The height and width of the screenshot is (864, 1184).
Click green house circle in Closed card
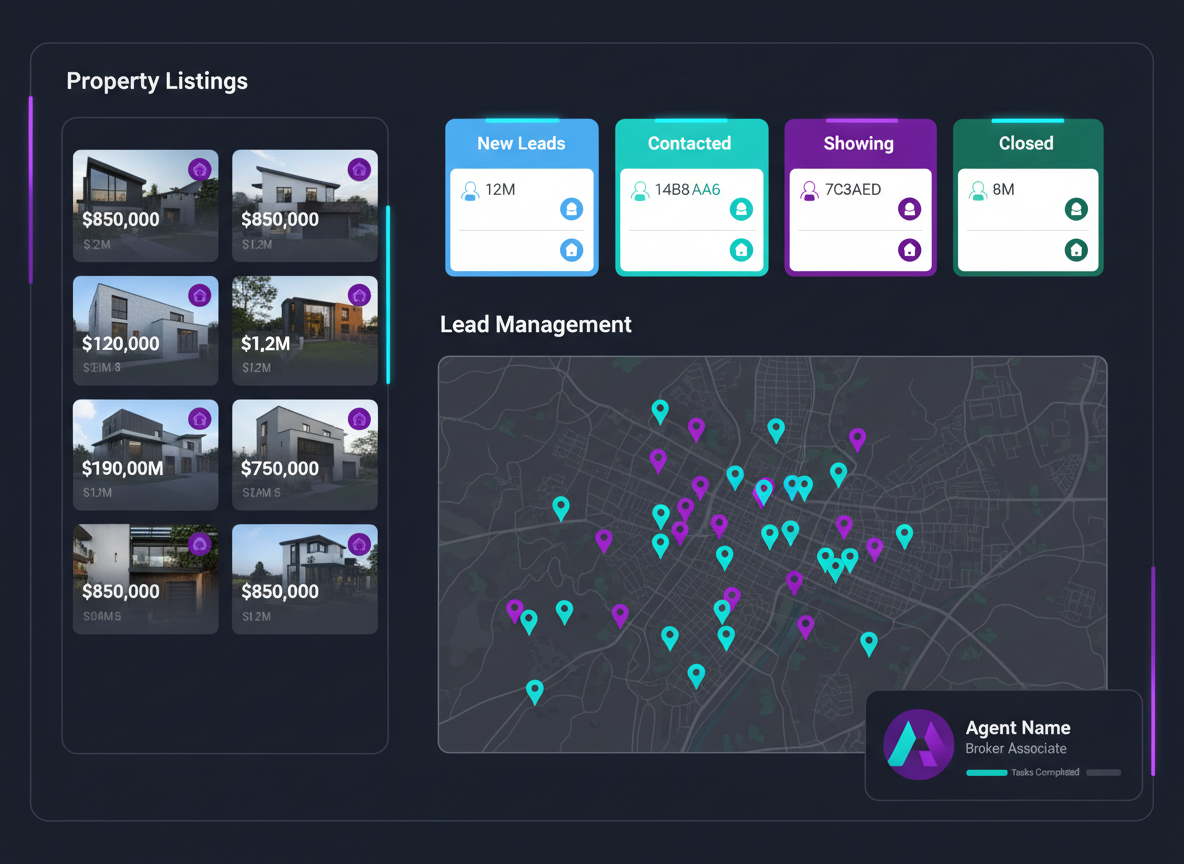pyautogui.click(x=1076, y=249)
